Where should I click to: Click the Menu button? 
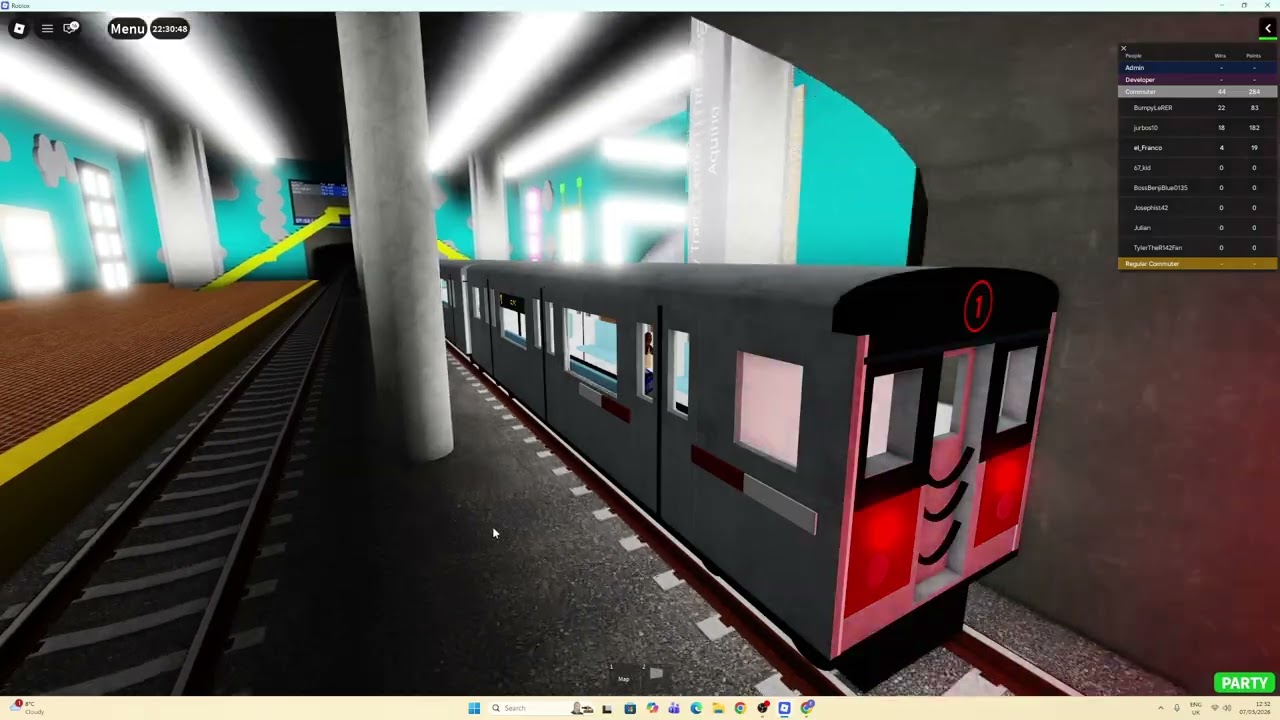point(127,29)
